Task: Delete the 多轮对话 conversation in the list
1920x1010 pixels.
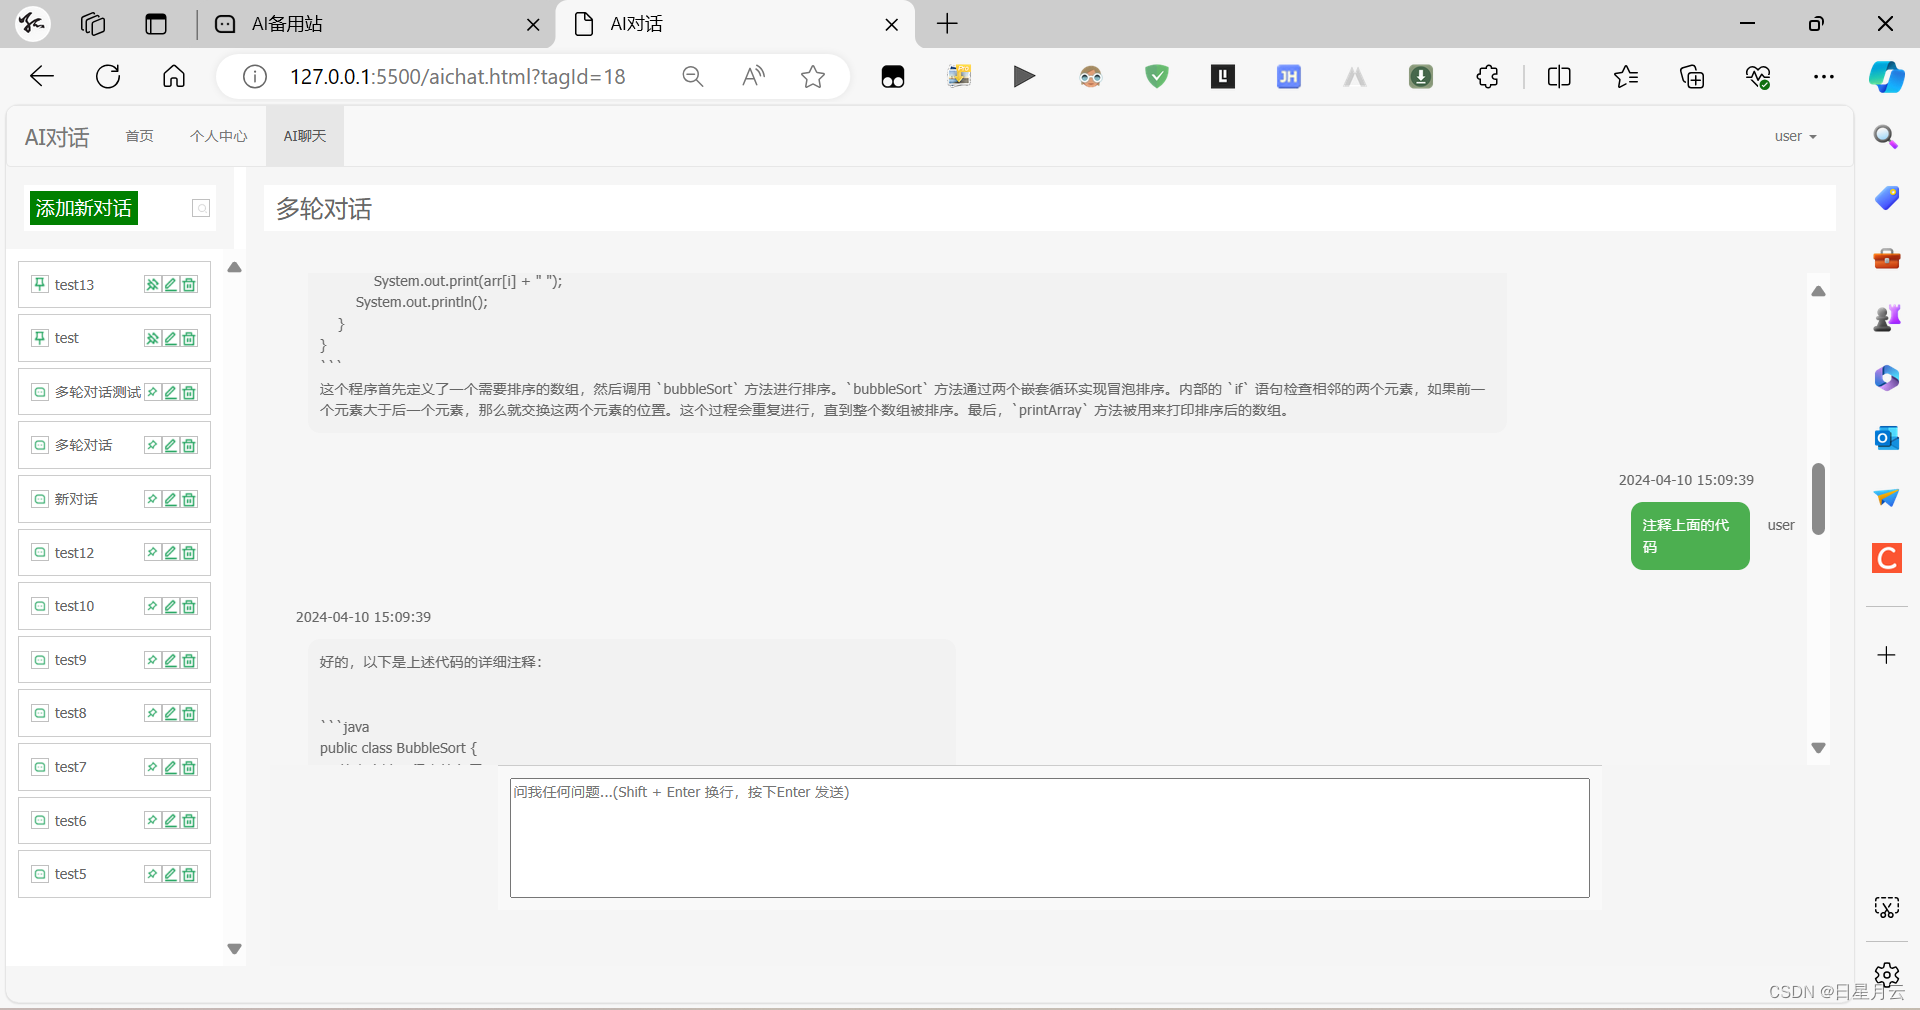Action: pos(189,445)
